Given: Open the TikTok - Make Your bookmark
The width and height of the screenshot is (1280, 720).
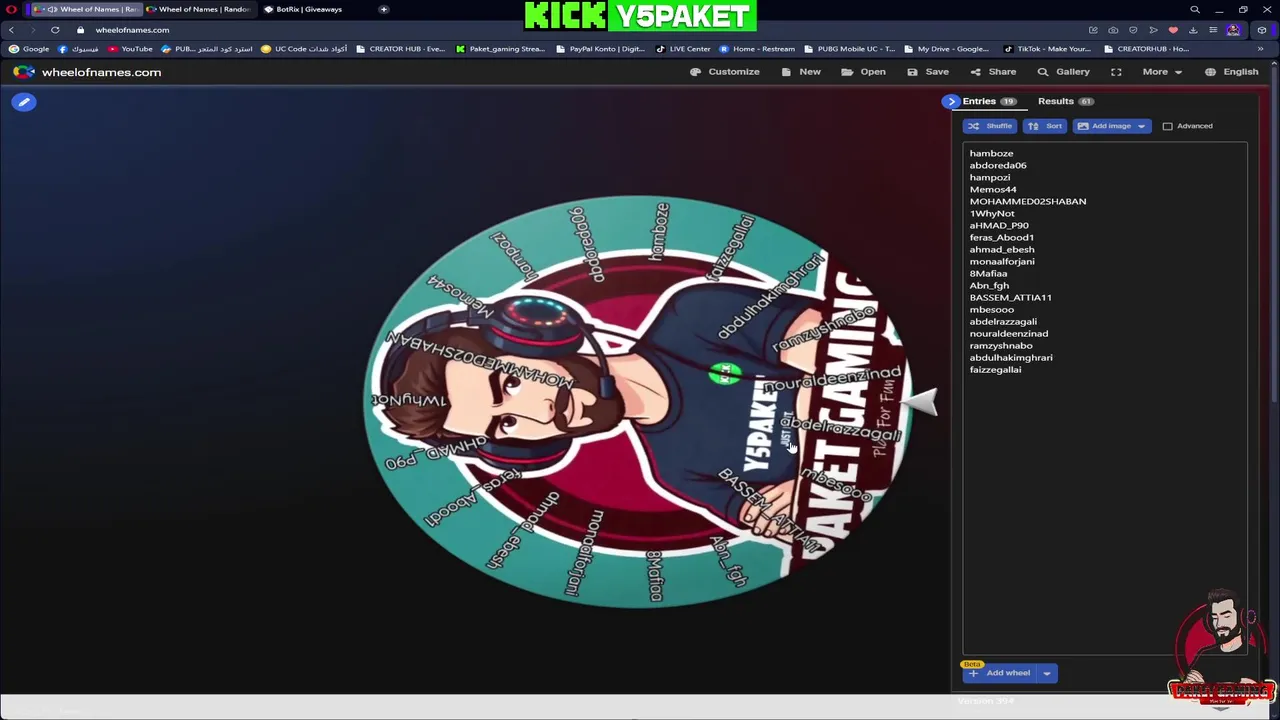Looking at the screenshot, I should [1046, 49].
